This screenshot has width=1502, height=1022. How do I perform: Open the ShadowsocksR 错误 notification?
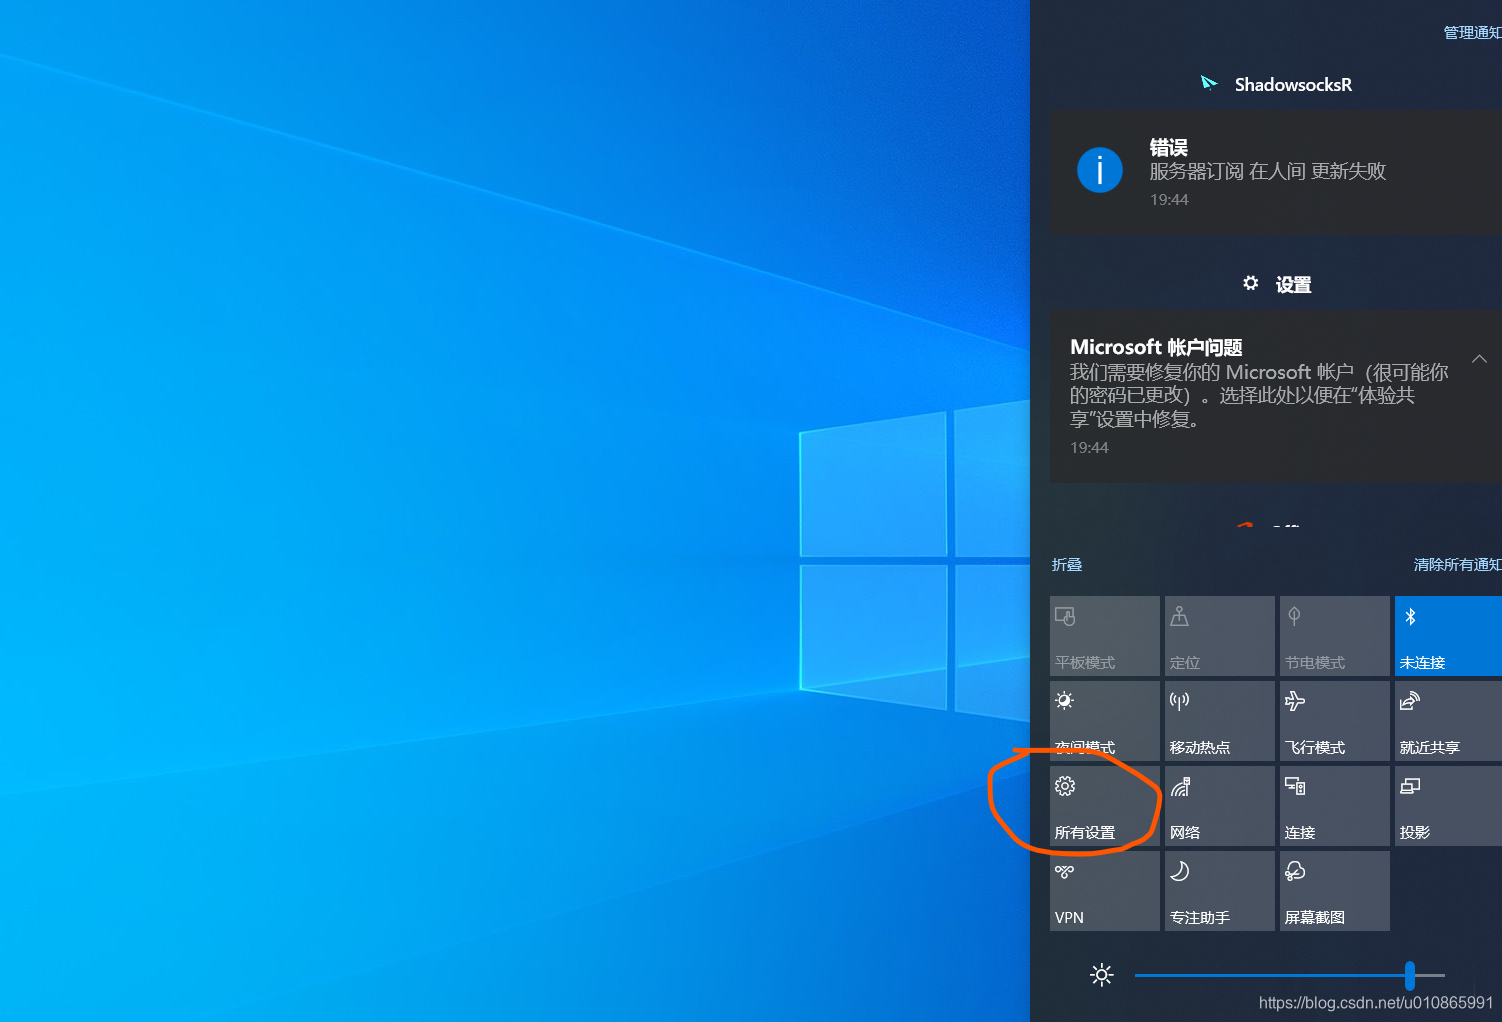click(1276, 173)
